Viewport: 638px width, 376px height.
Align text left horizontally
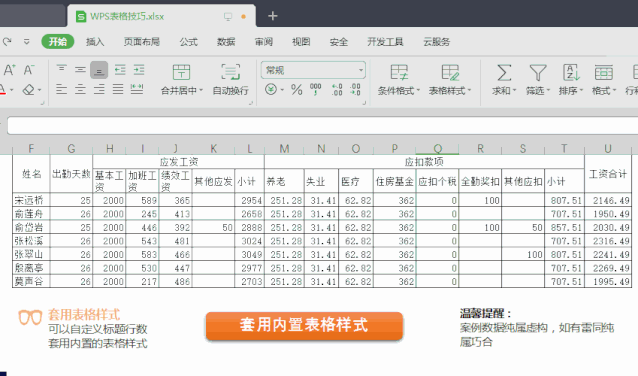click(61, 89)
